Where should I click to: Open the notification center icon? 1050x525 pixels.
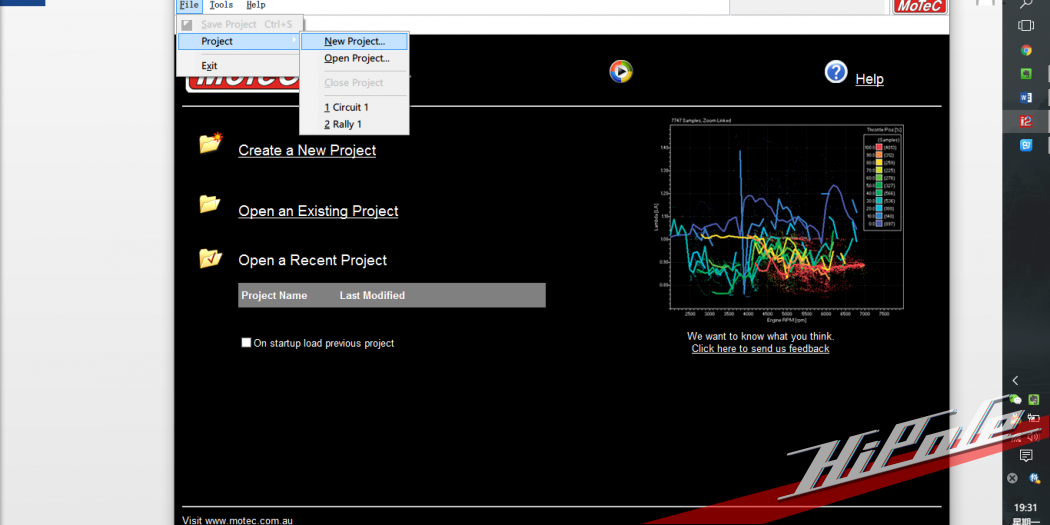coord(1025,456)
